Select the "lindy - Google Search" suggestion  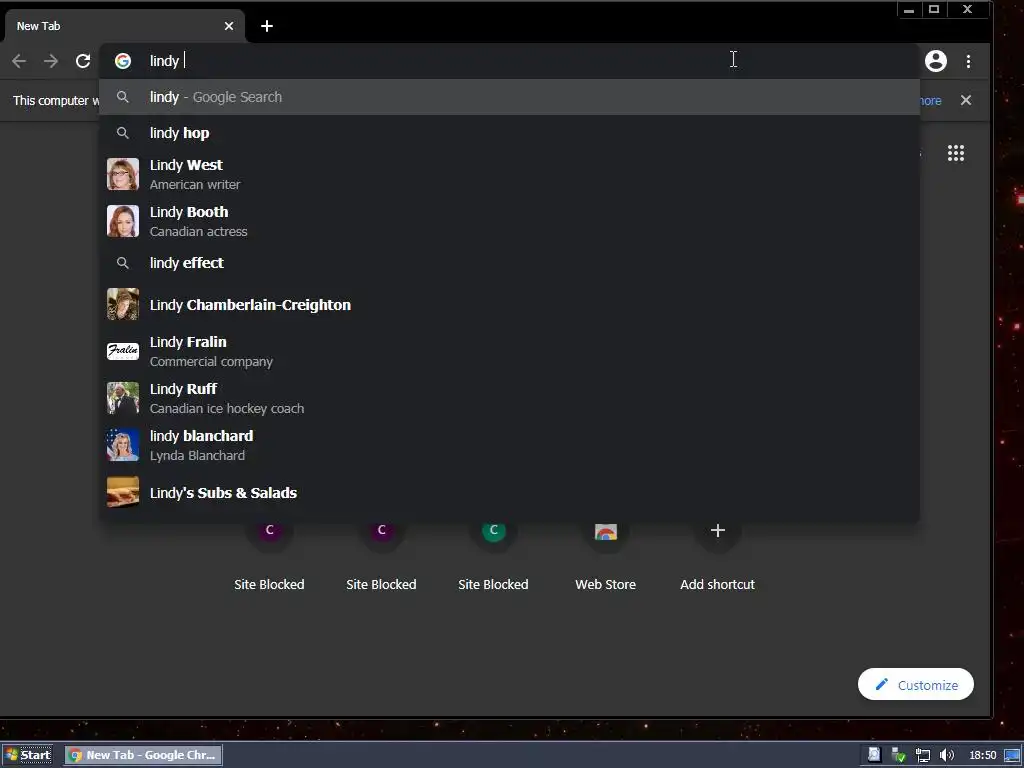click(x=509, y=97)
